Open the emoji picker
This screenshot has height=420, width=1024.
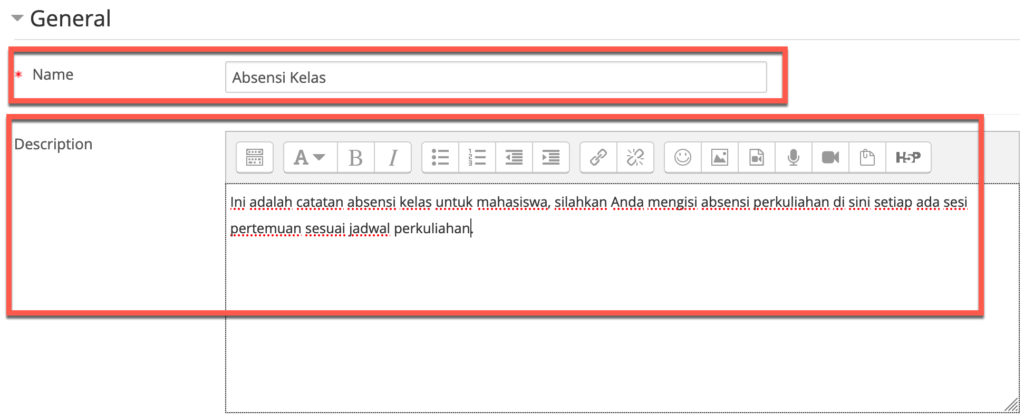click(x=683, y=157)
